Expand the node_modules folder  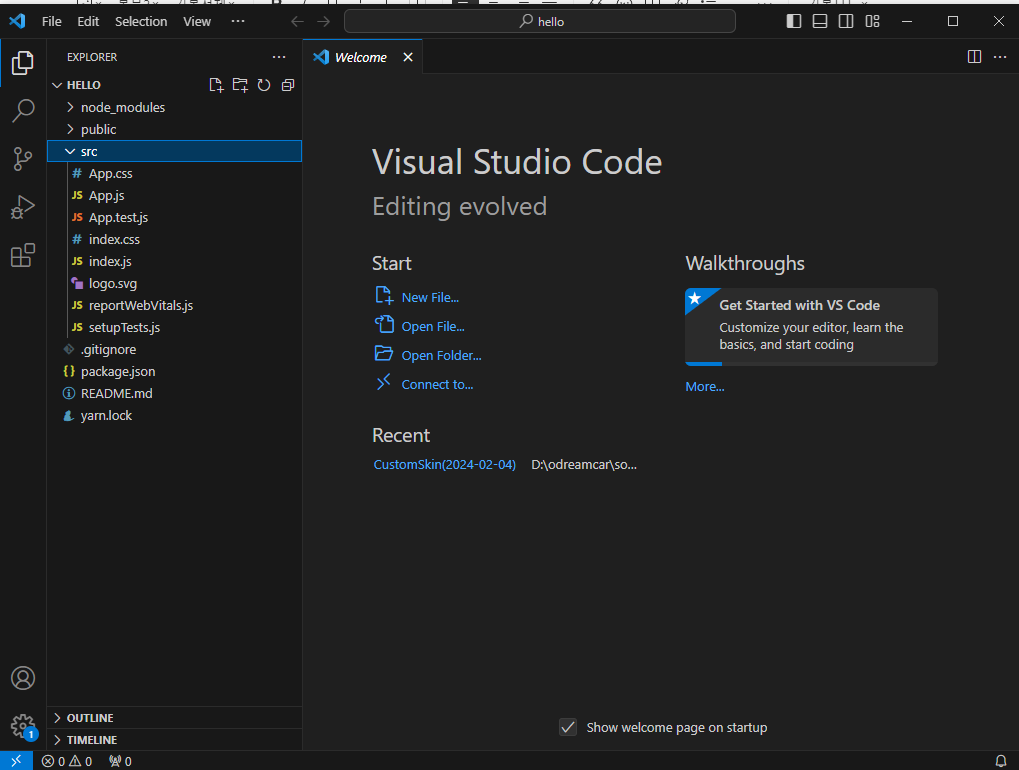[174, 107]
